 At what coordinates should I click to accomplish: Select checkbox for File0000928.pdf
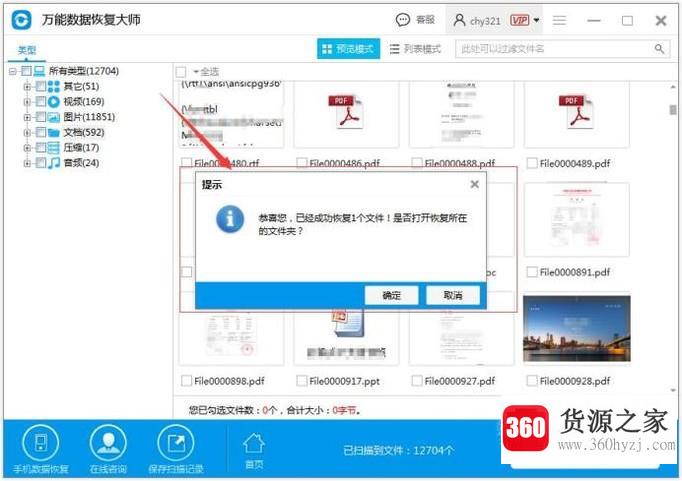tap(532, 381)
